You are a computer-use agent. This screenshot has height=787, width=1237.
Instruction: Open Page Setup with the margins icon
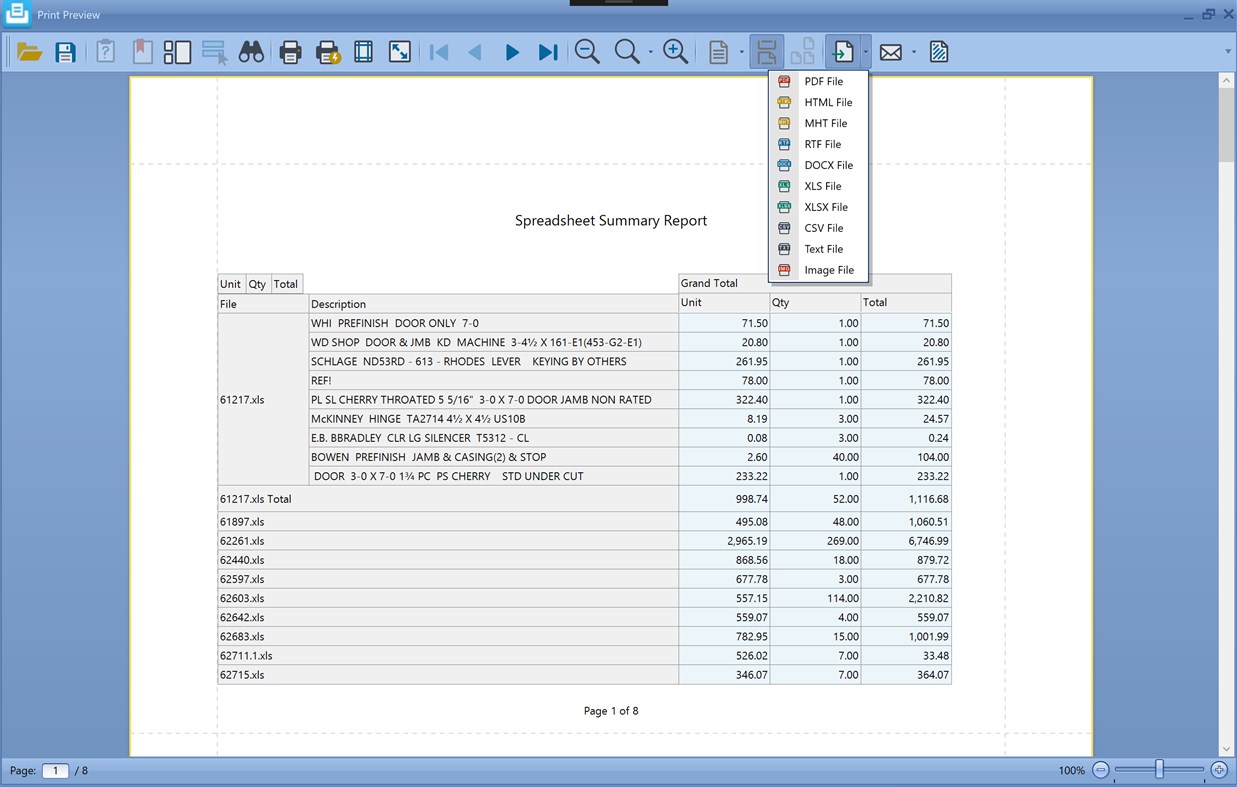coord(362,51)
